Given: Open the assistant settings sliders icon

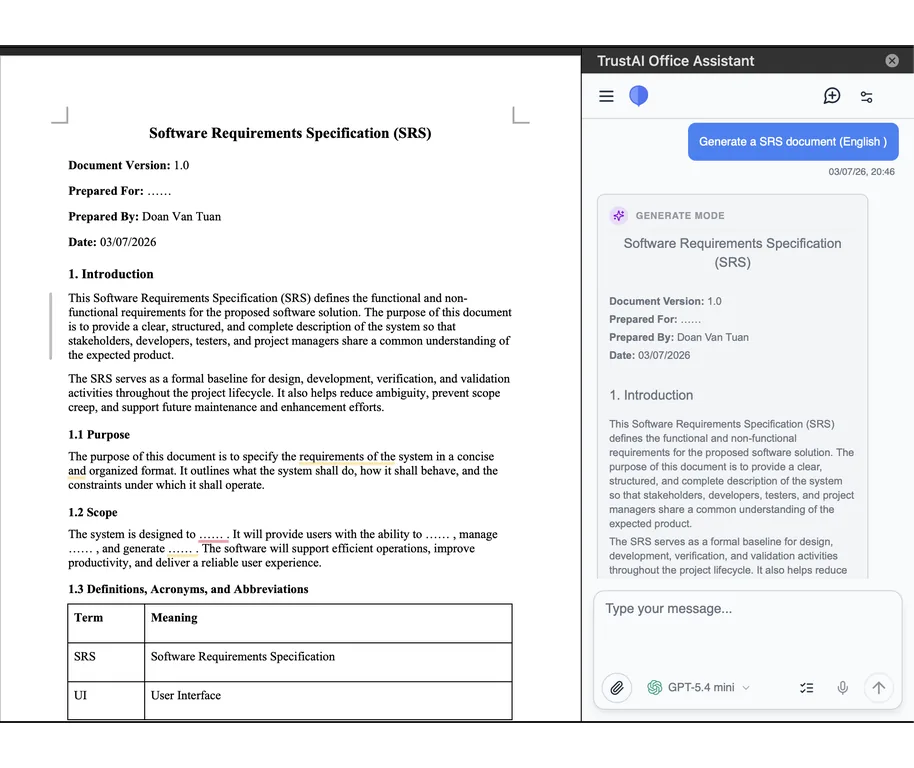Looking at the screenshot, I should click(866, 97).
